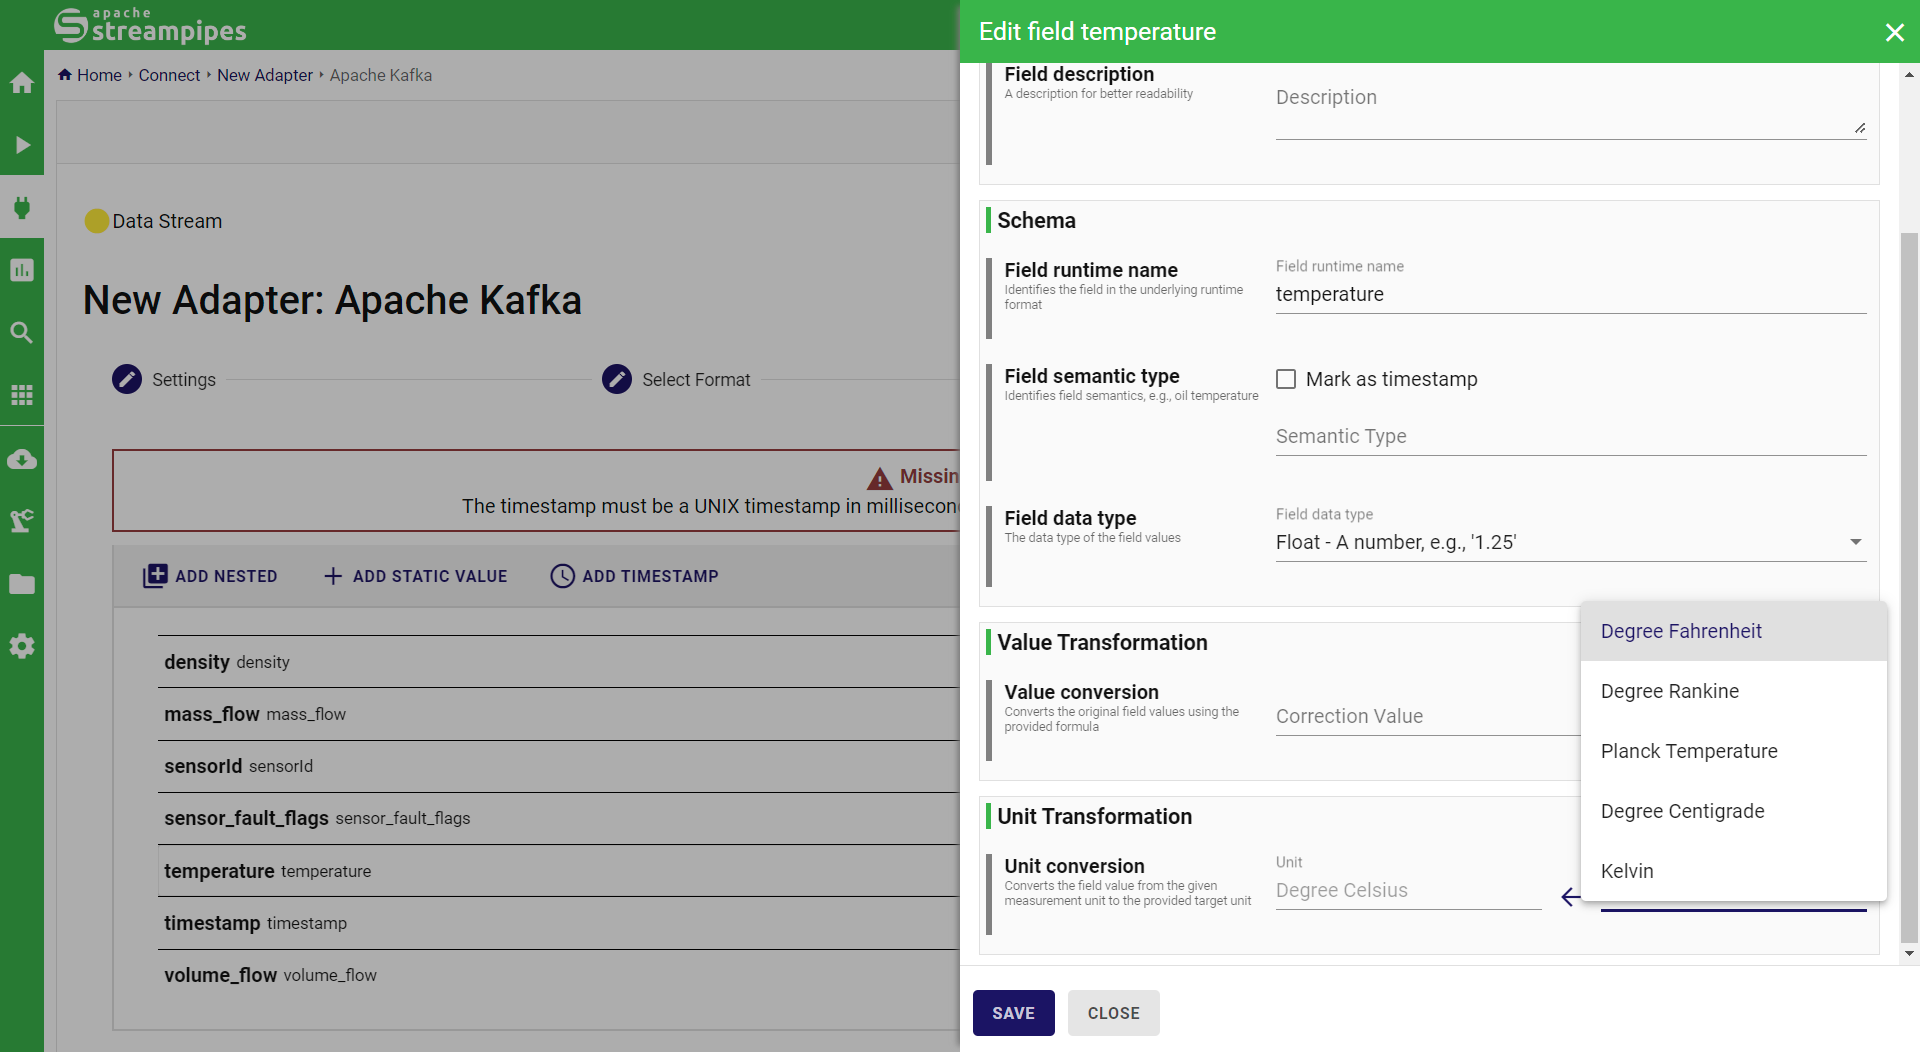Open the Configuration gear icon in sidebar
The height and width of the screenshot is (1052, 1920).
22,646
